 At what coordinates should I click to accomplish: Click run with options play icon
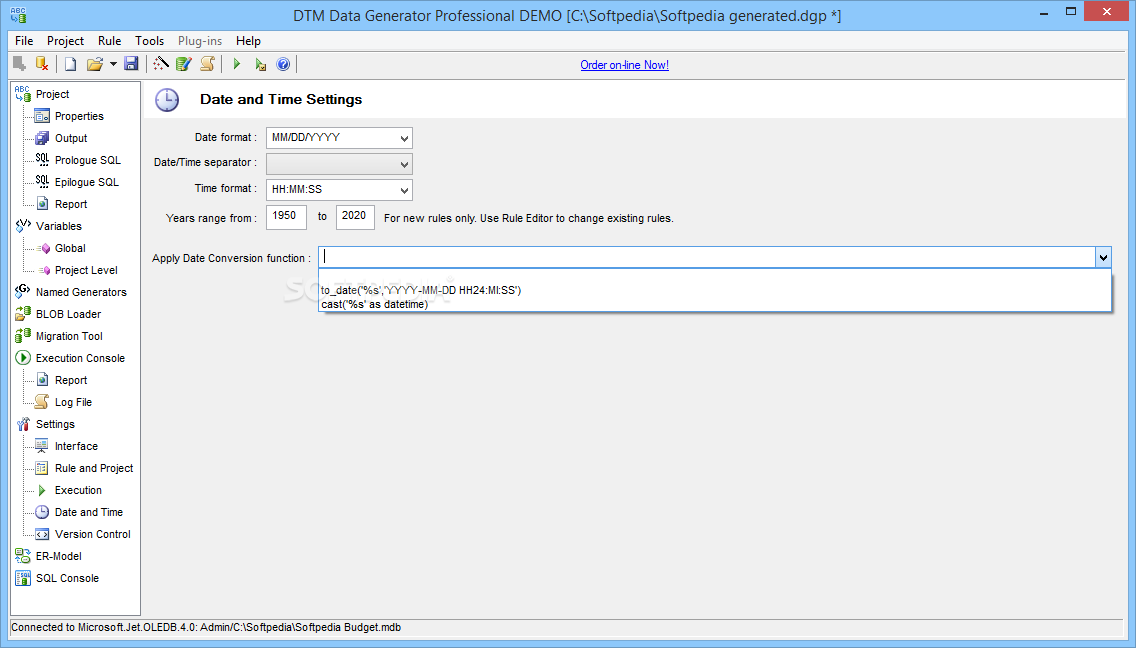[x=260, y=64]
